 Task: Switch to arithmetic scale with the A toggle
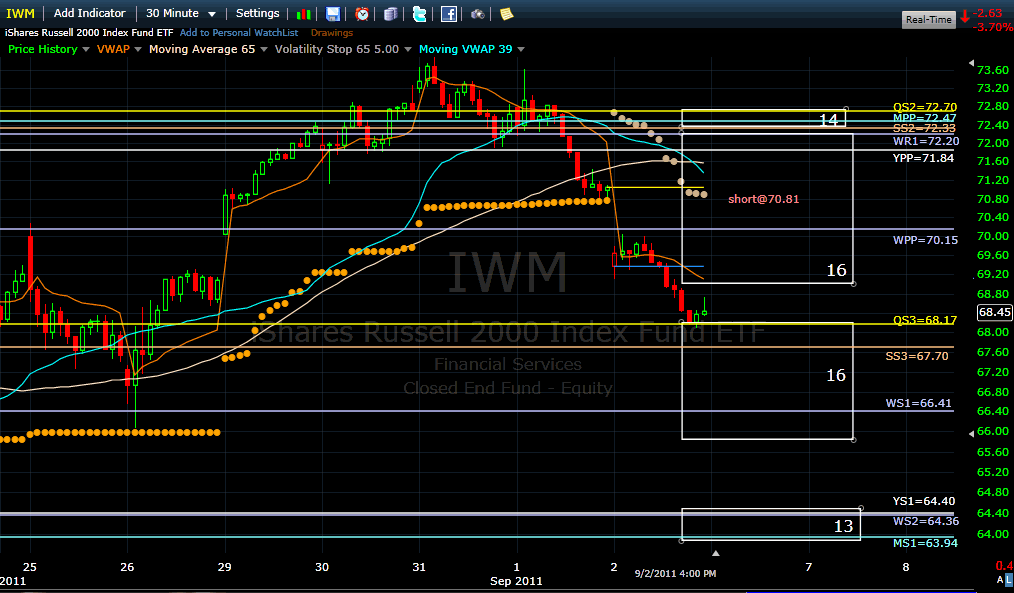tap(1000, 579)
